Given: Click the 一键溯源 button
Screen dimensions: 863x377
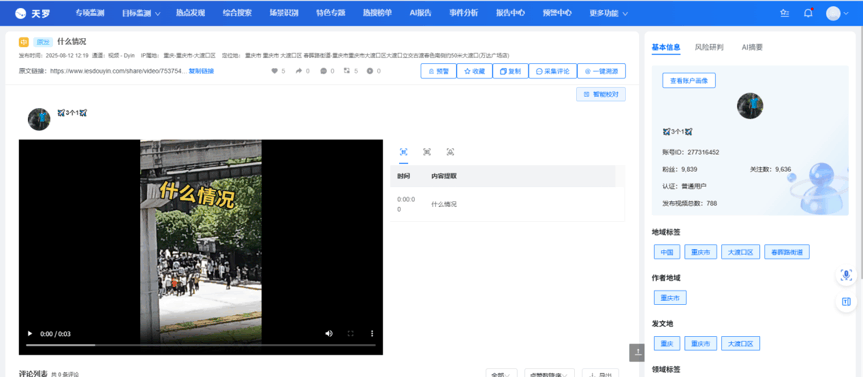Looking at the screenshot, I should (x=601, y=71).
